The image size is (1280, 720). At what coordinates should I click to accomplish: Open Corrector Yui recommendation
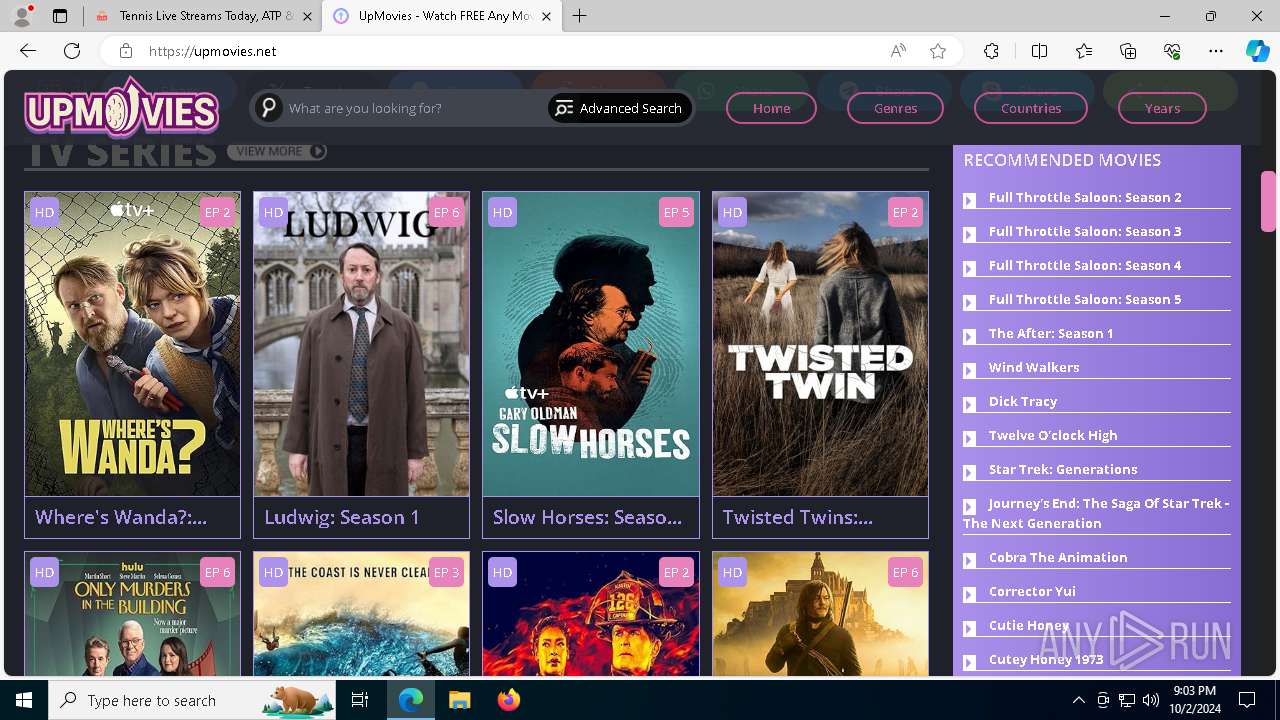[x=1032, y=591]
